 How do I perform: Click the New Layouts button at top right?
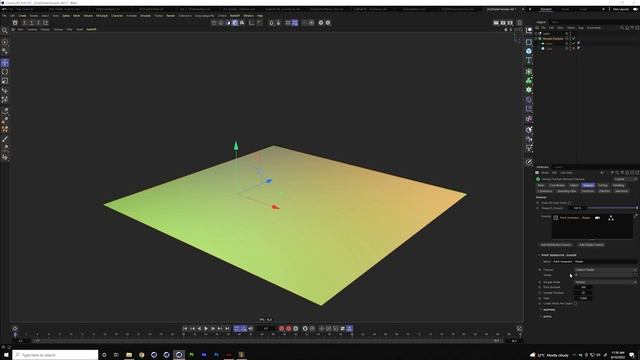[621, 9]
